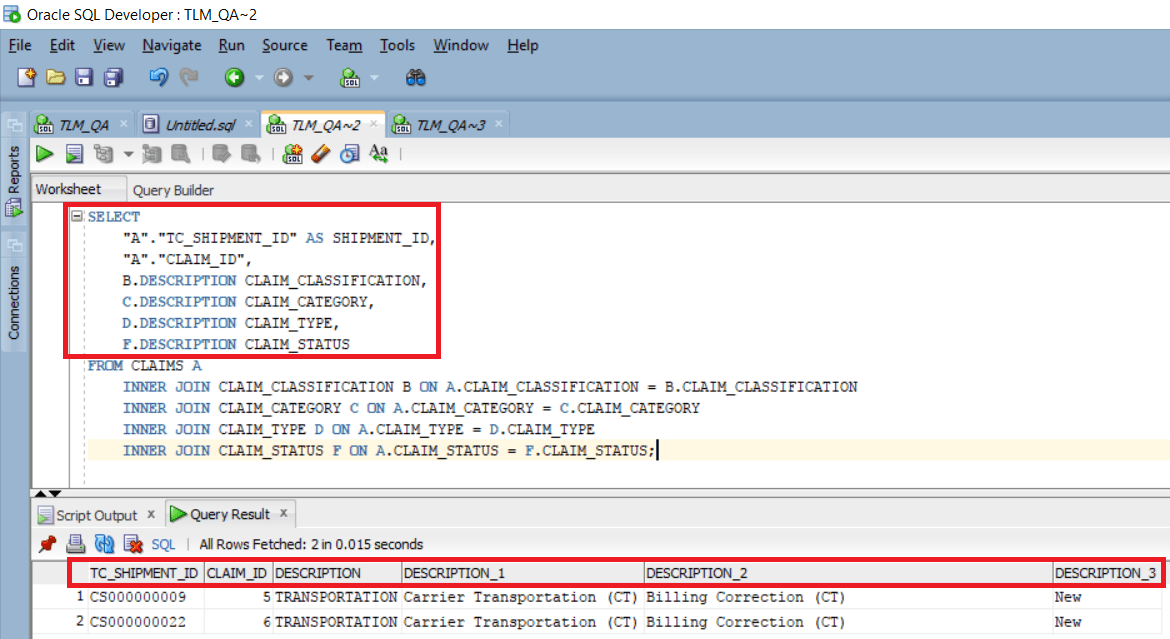Click the FROM CLAIMS A code line

145,366
